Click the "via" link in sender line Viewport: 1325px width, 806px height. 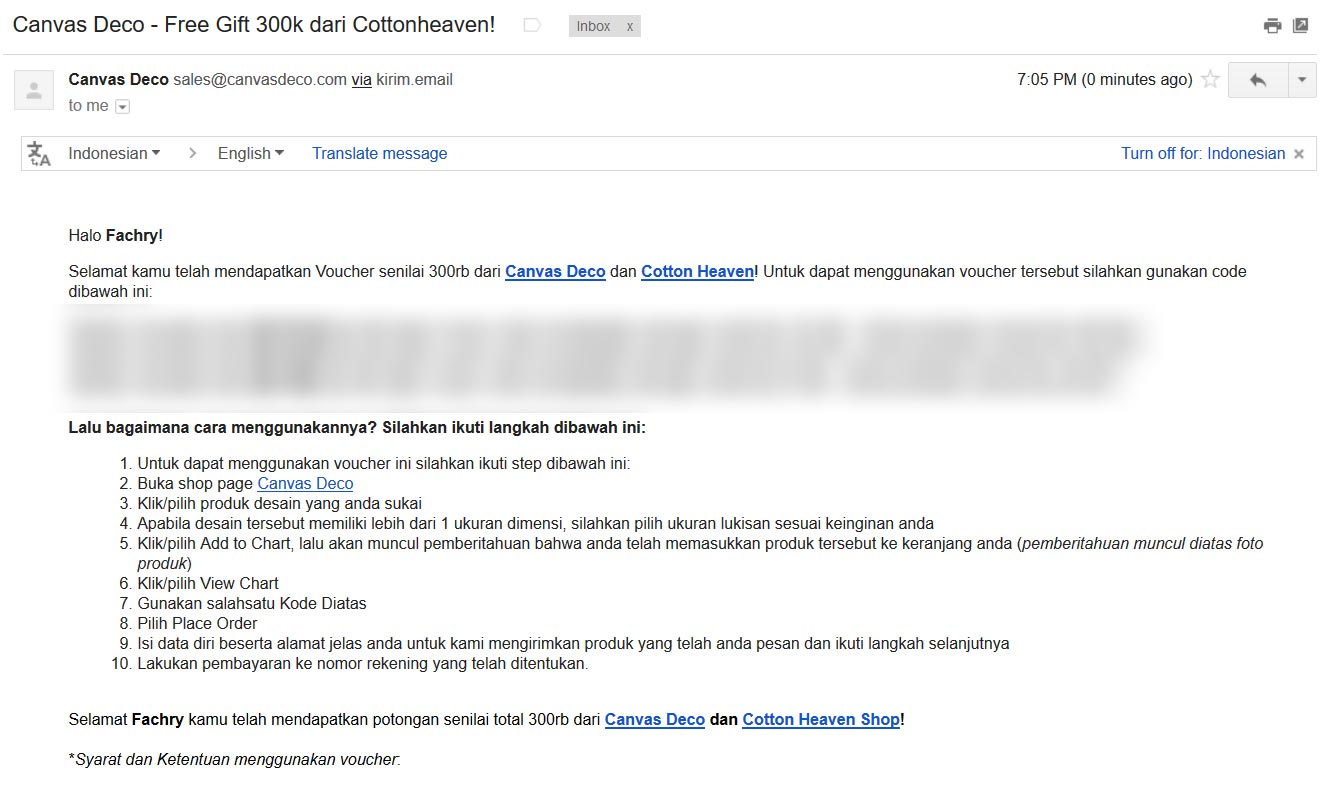click(361, 80)
